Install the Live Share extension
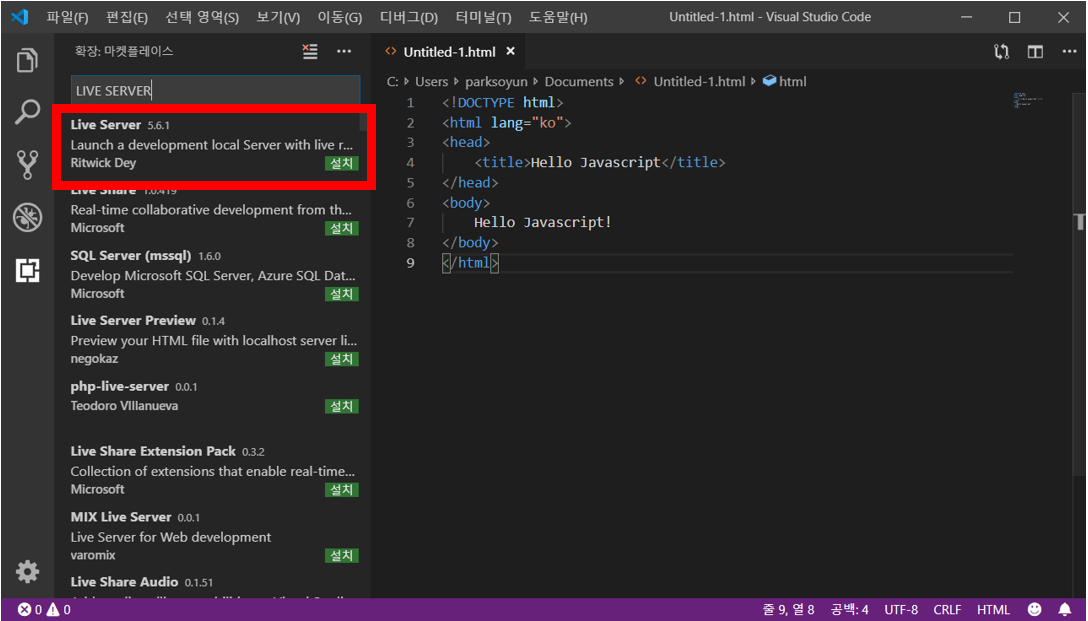The width and height of the screenshot is (1088, 621). tap(341, 228)
